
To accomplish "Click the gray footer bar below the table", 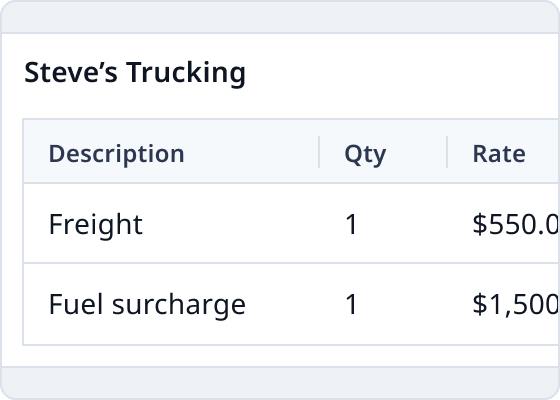I will pyautogui.click(x=280, y=382).
